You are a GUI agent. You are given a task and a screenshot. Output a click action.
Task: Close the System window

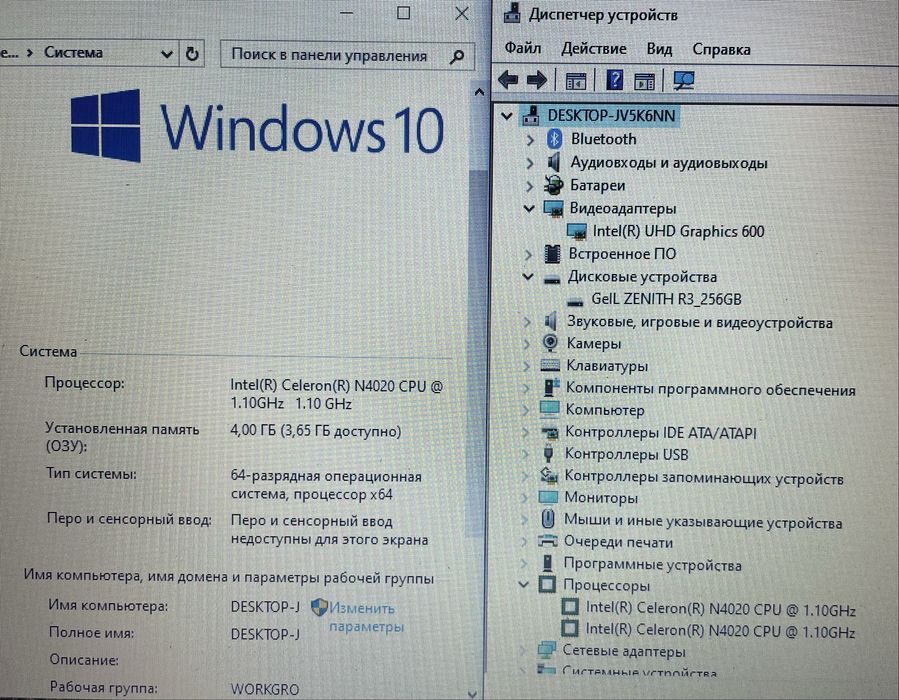click(x=462, y=13)
